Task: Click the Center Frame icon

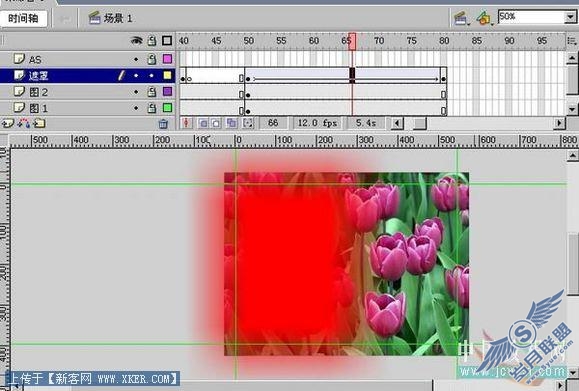Action: (186, 123)
